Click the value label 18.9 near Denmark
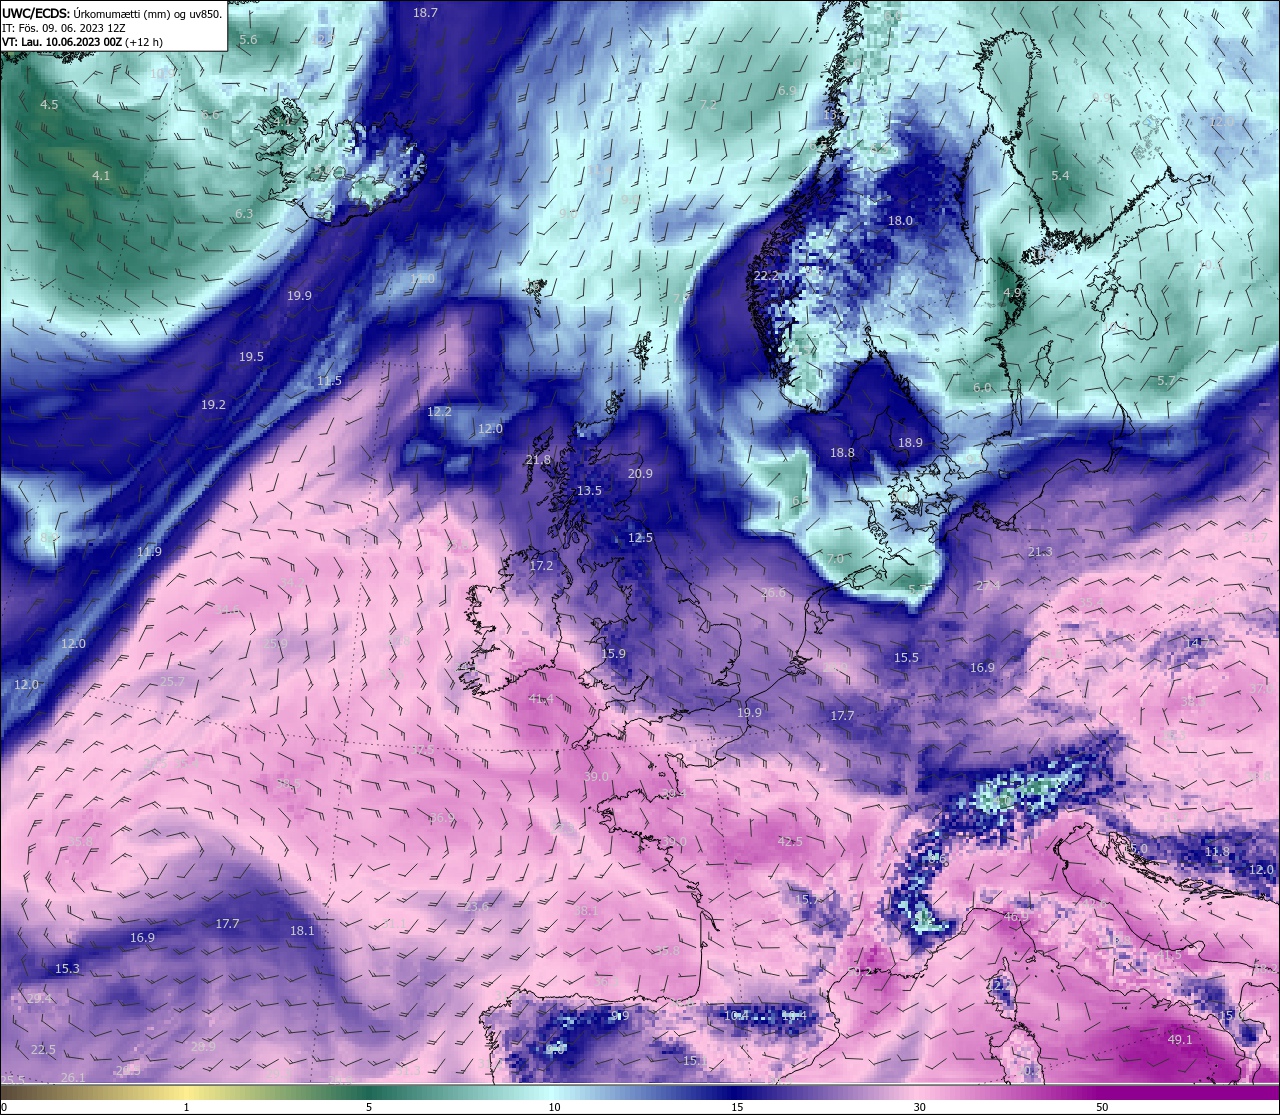 coord(910,443)
